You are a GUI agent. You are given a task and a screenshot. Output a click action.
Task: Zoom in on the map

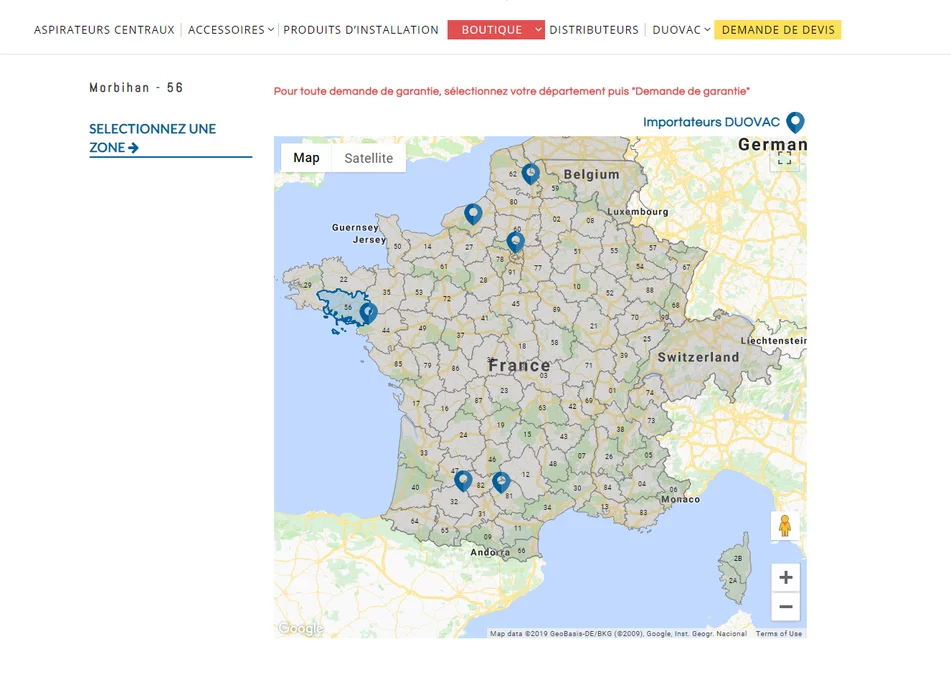click(785, 578)
